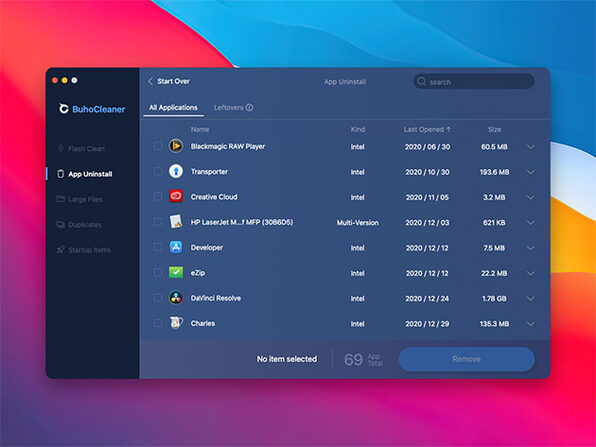Open Duplicates in sidebar
This screenshot has width=596, height=447.
tap(79, 225)
